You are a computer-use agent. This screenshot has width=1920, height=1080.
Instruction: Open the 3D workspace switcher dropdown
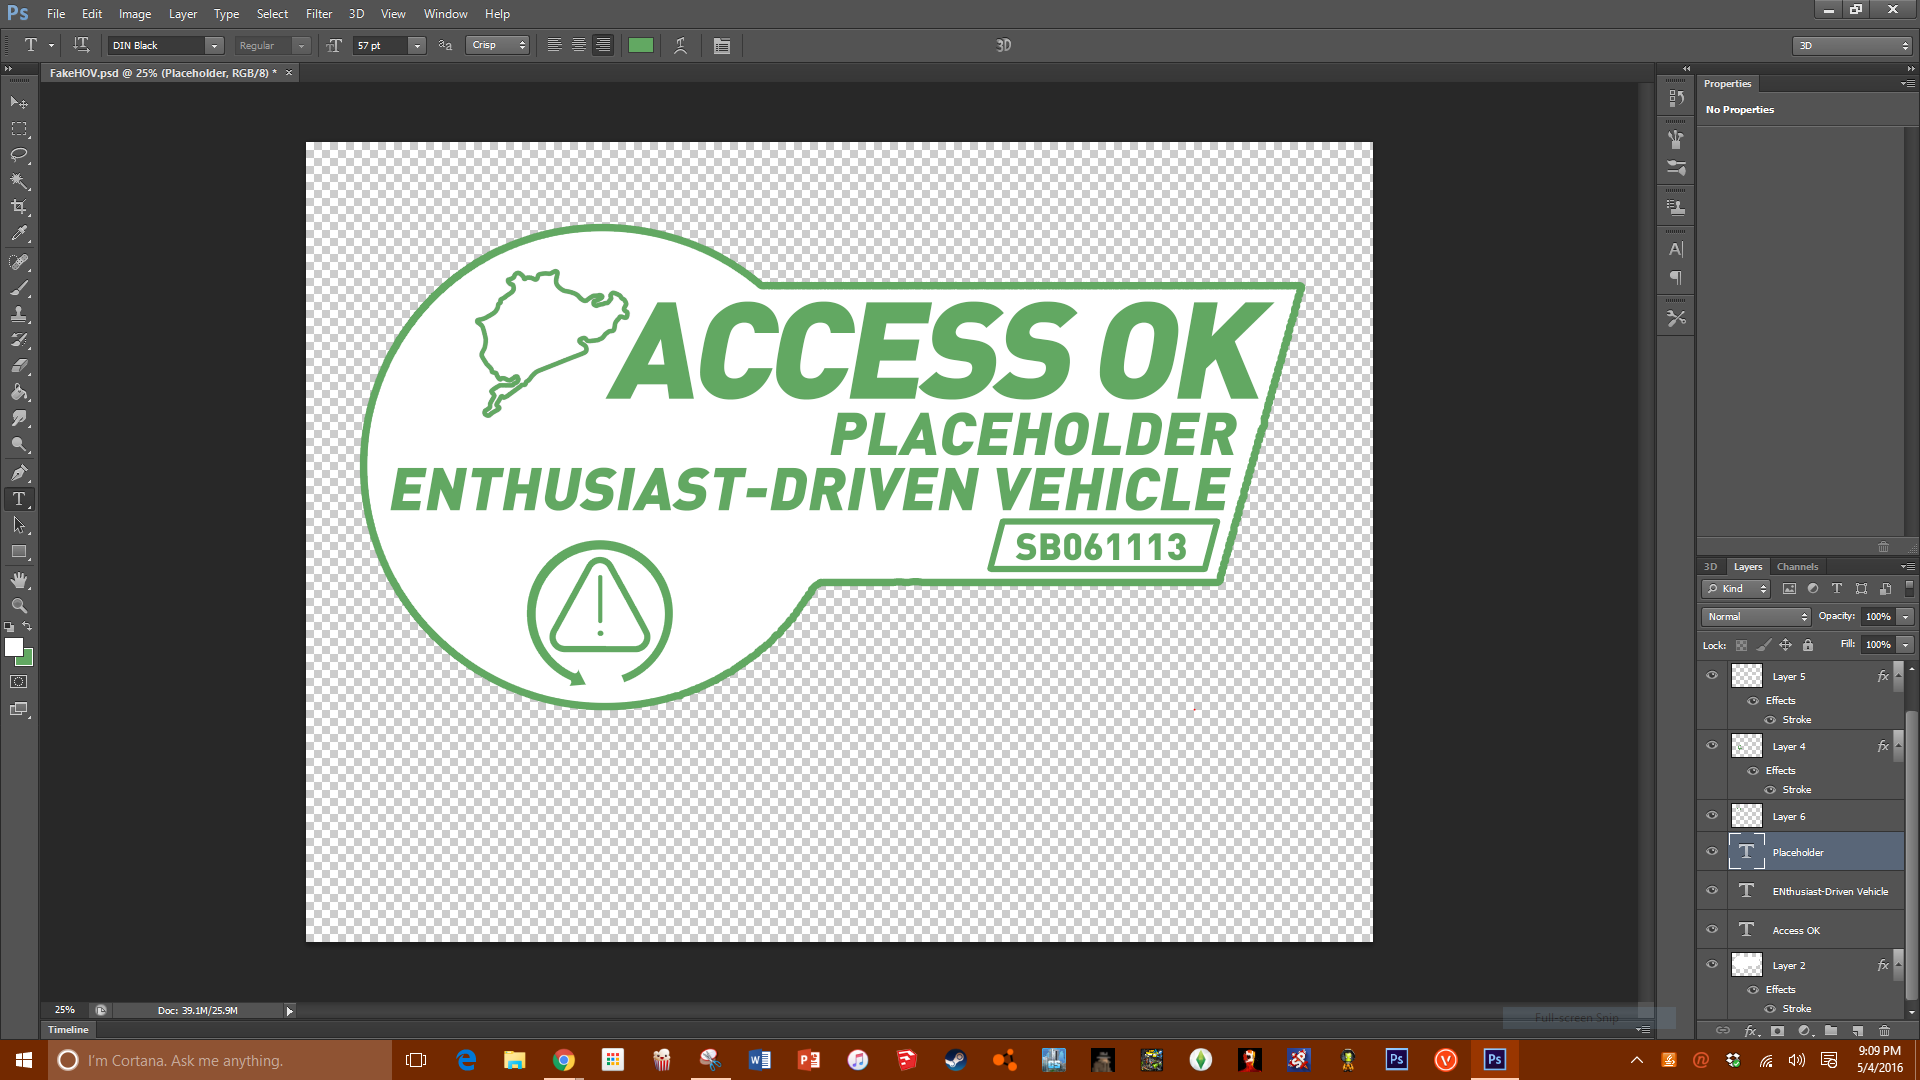[1852, 45]
